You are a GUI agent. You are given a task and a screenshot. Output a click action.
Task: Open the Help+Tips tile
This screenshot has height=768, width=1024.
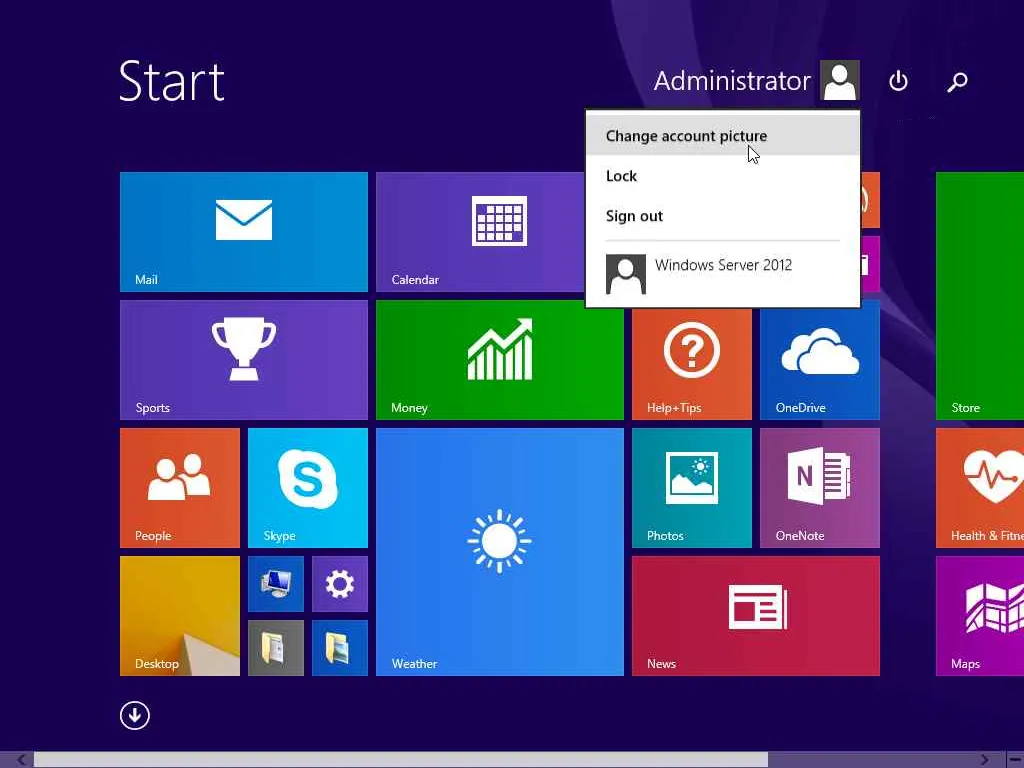click(x=692, y=364)
